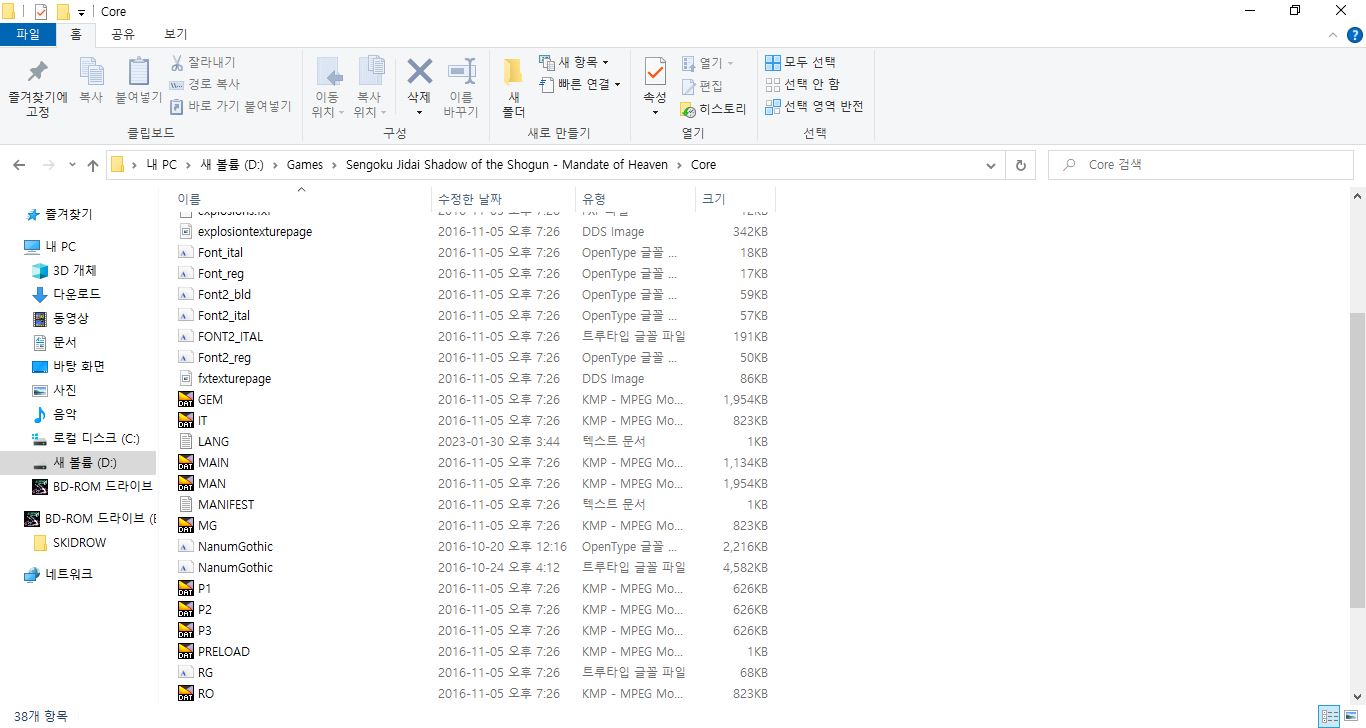Select 바탕 화면 in navigation pane
This screenshot has width=1366, height=728.
pos(78,366)
